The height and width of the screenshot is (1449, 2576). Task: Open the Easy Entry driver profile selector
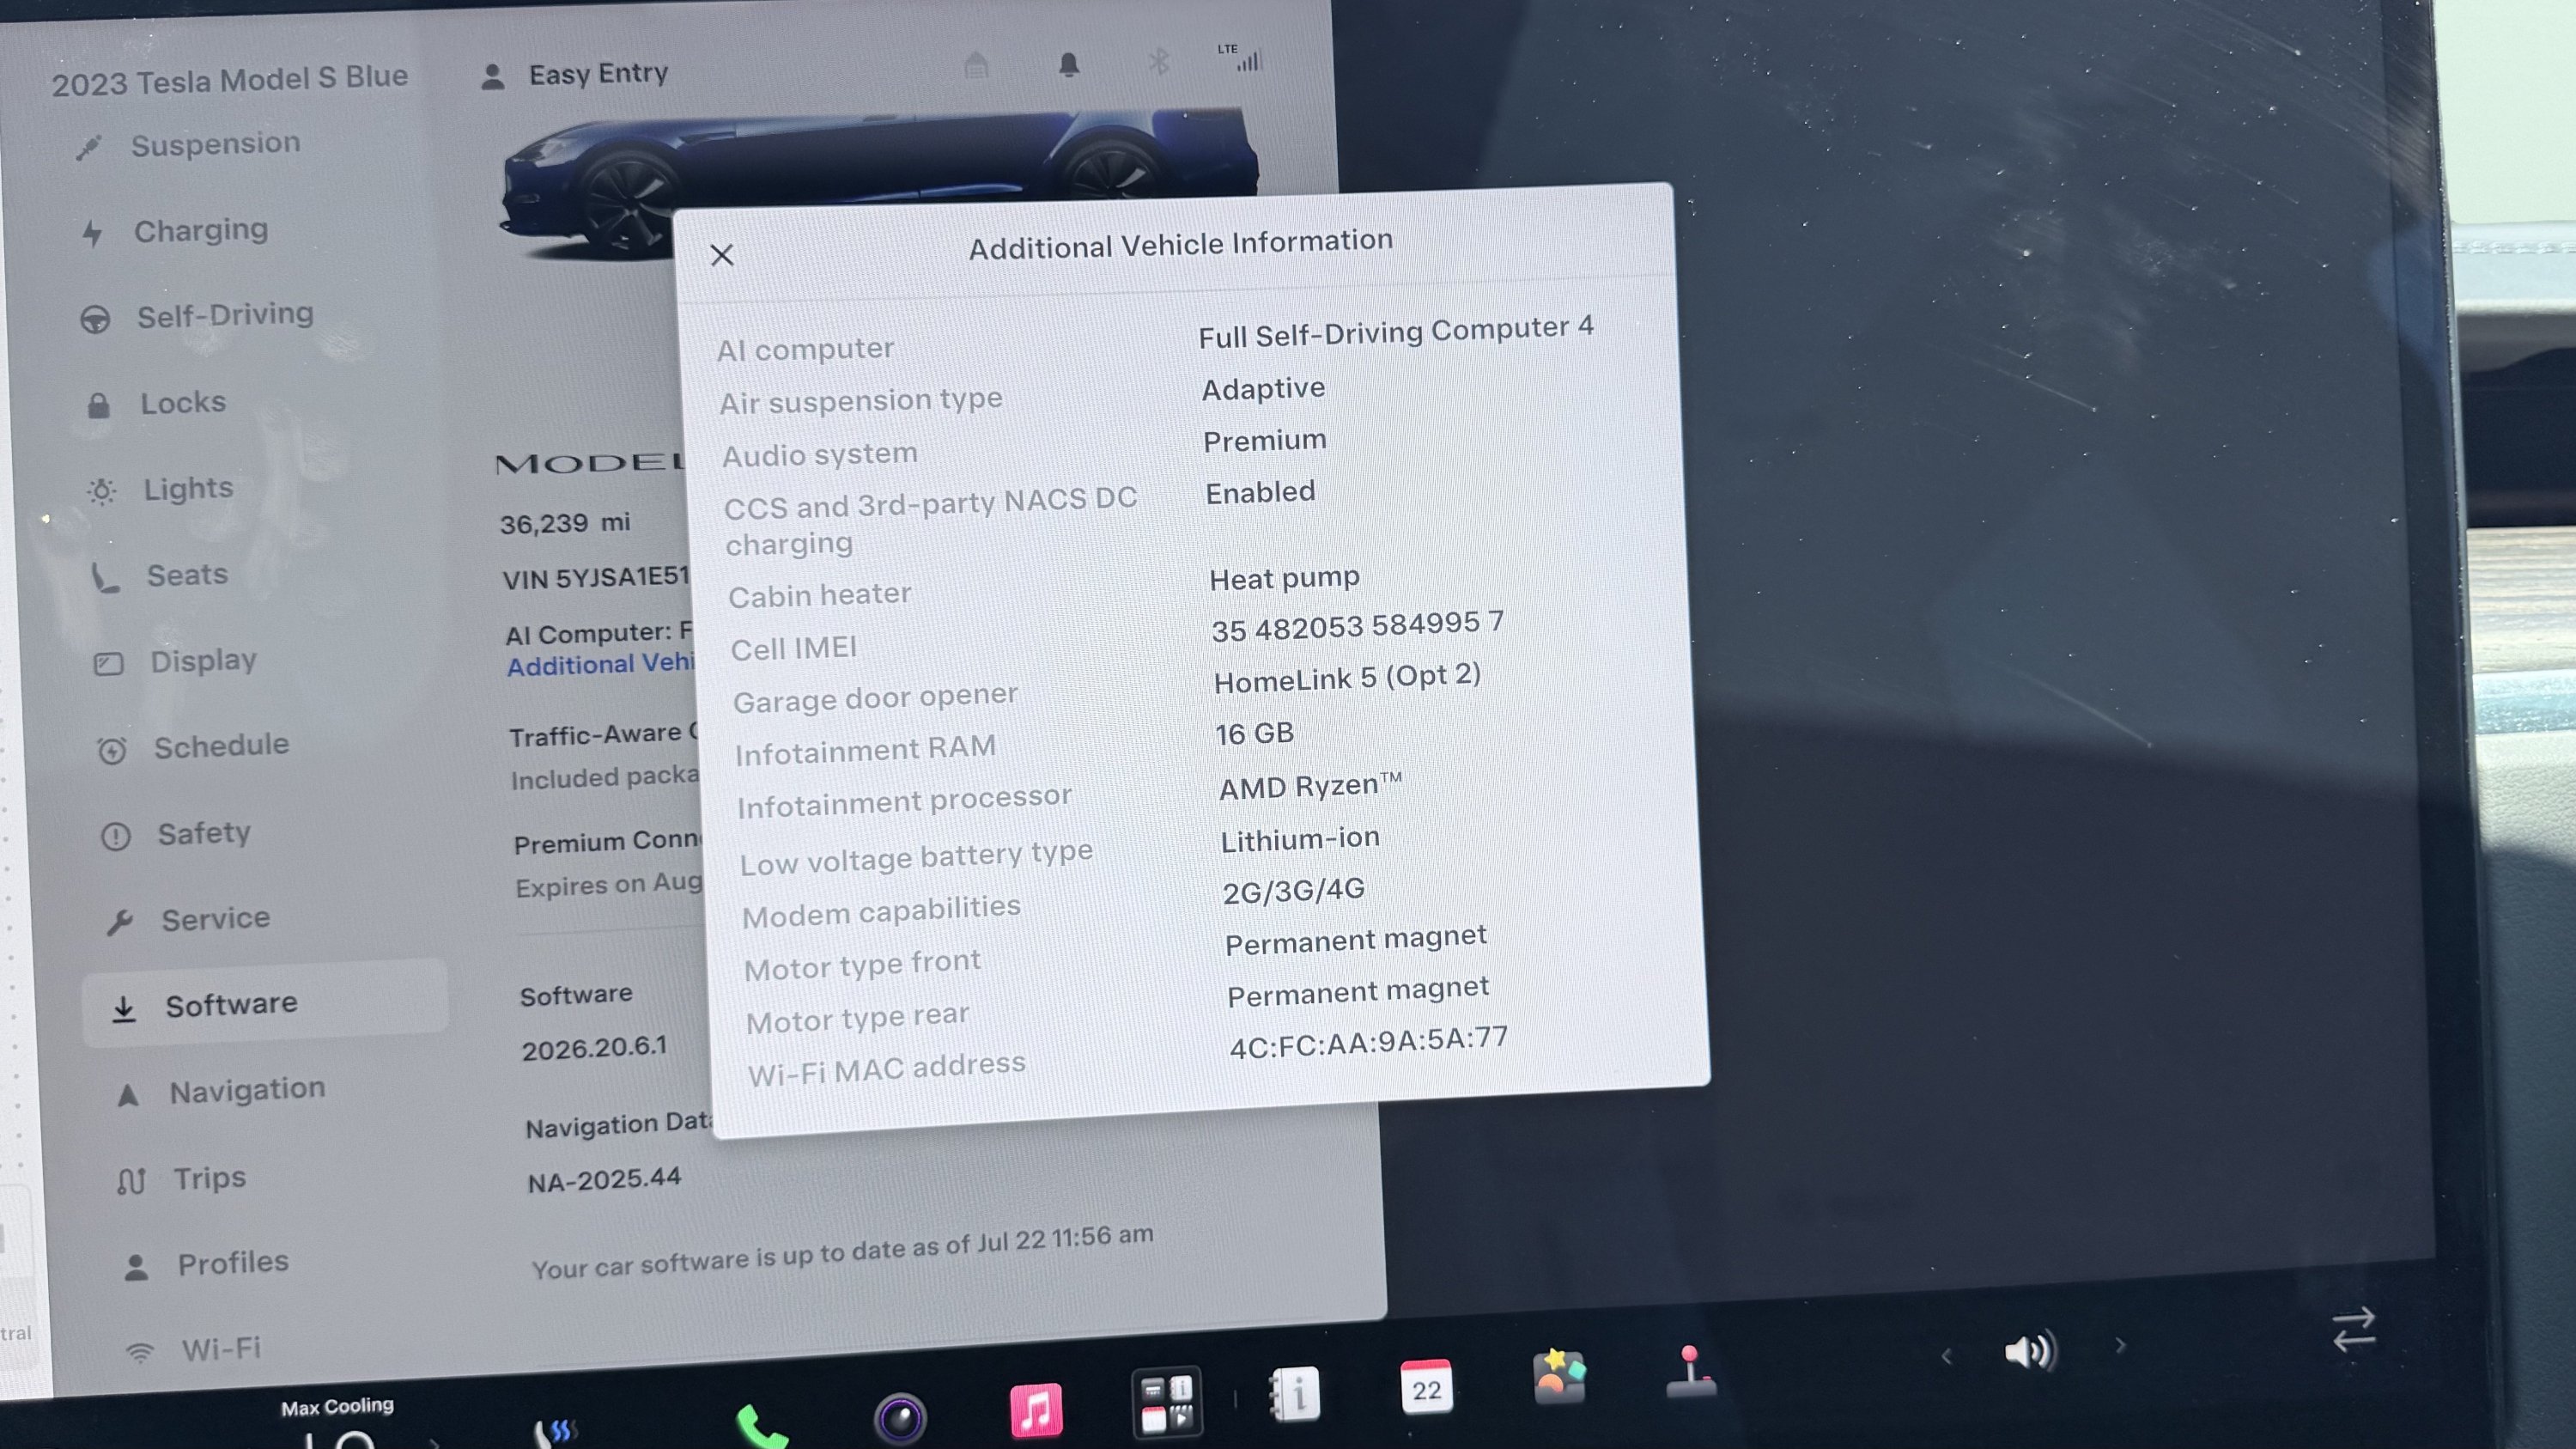click(575, 75)
